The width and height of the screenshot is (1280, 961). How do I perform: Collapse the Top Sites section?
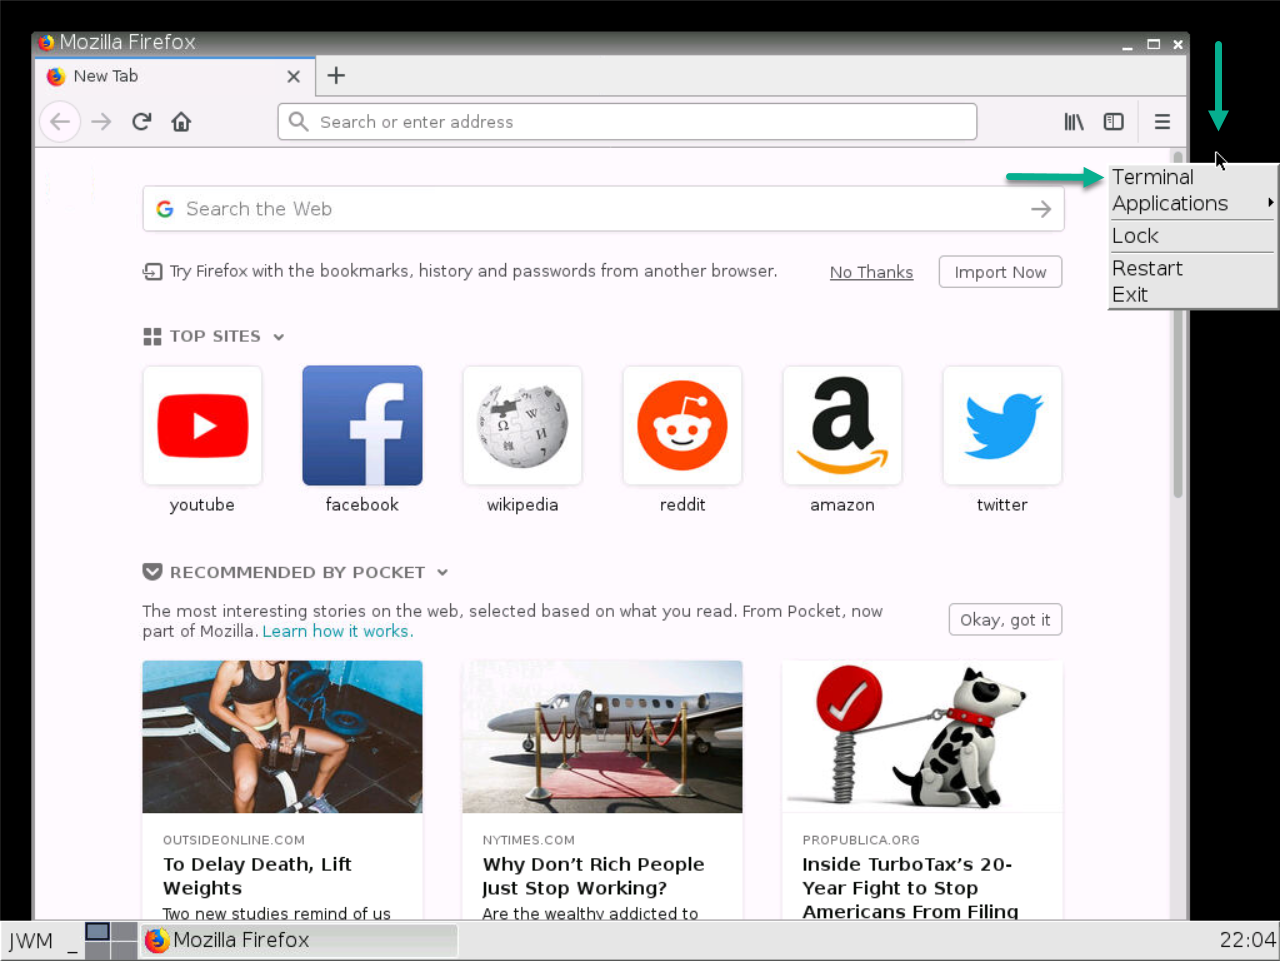(278, 337)
